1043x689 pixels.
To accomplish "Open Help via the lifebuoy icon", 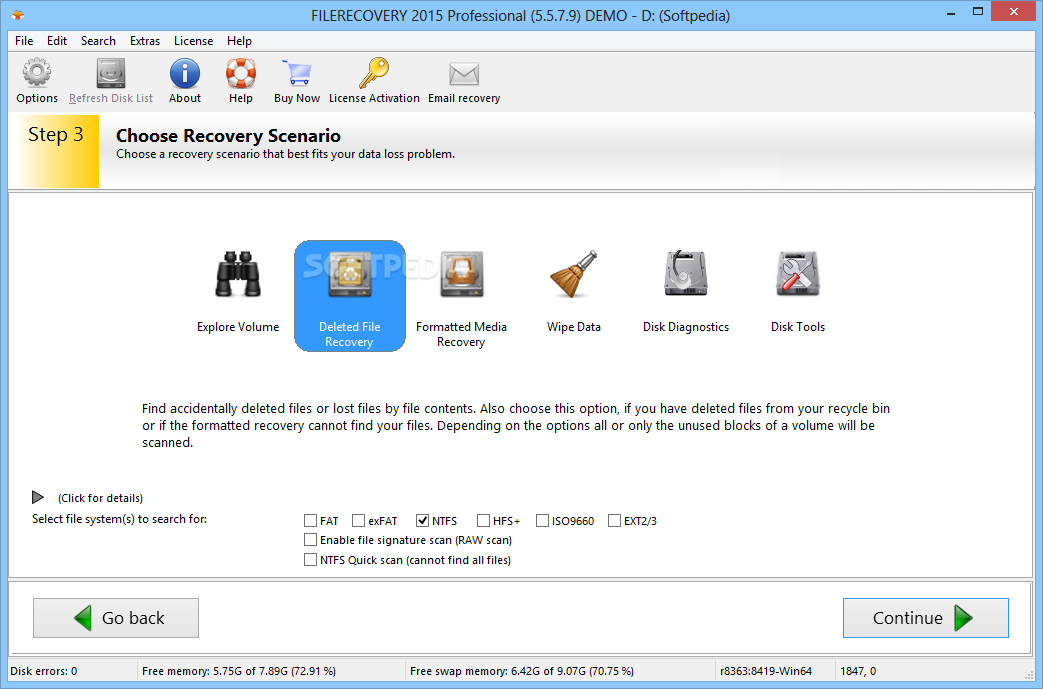I will point(240,73).
